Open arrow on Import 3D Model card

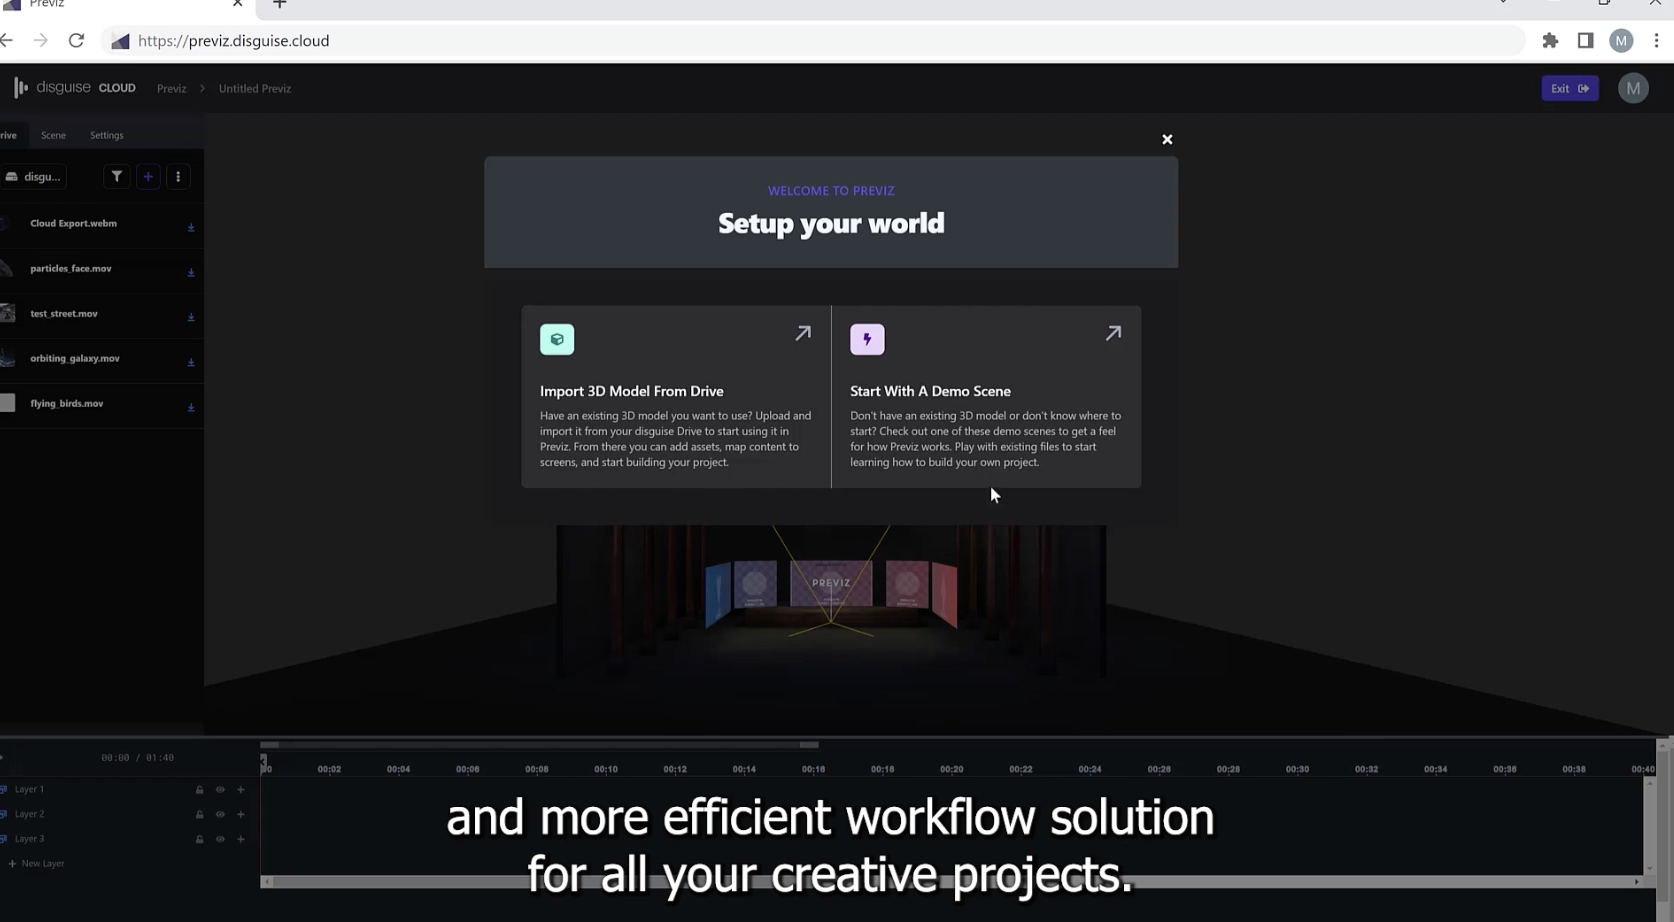803,333
